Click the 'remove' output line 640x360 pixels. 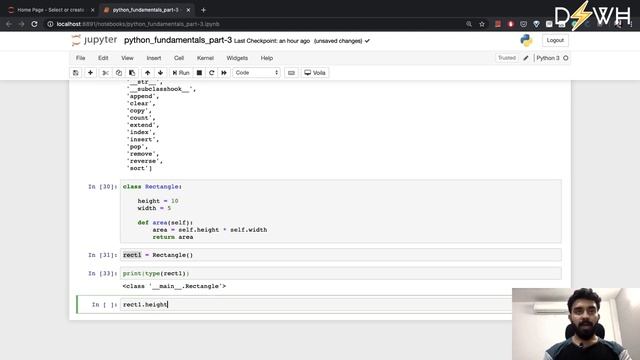point(143,154)
